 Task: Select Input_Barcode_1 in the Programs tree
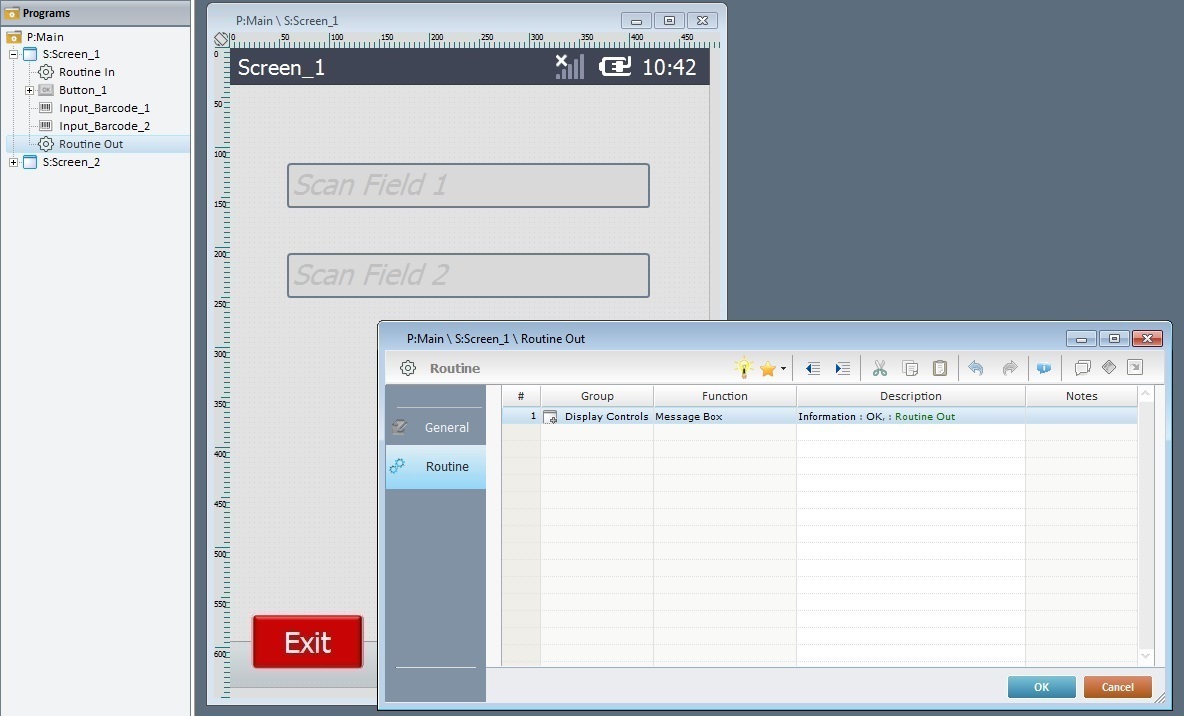pyautogui.click(x=104, y=108)
